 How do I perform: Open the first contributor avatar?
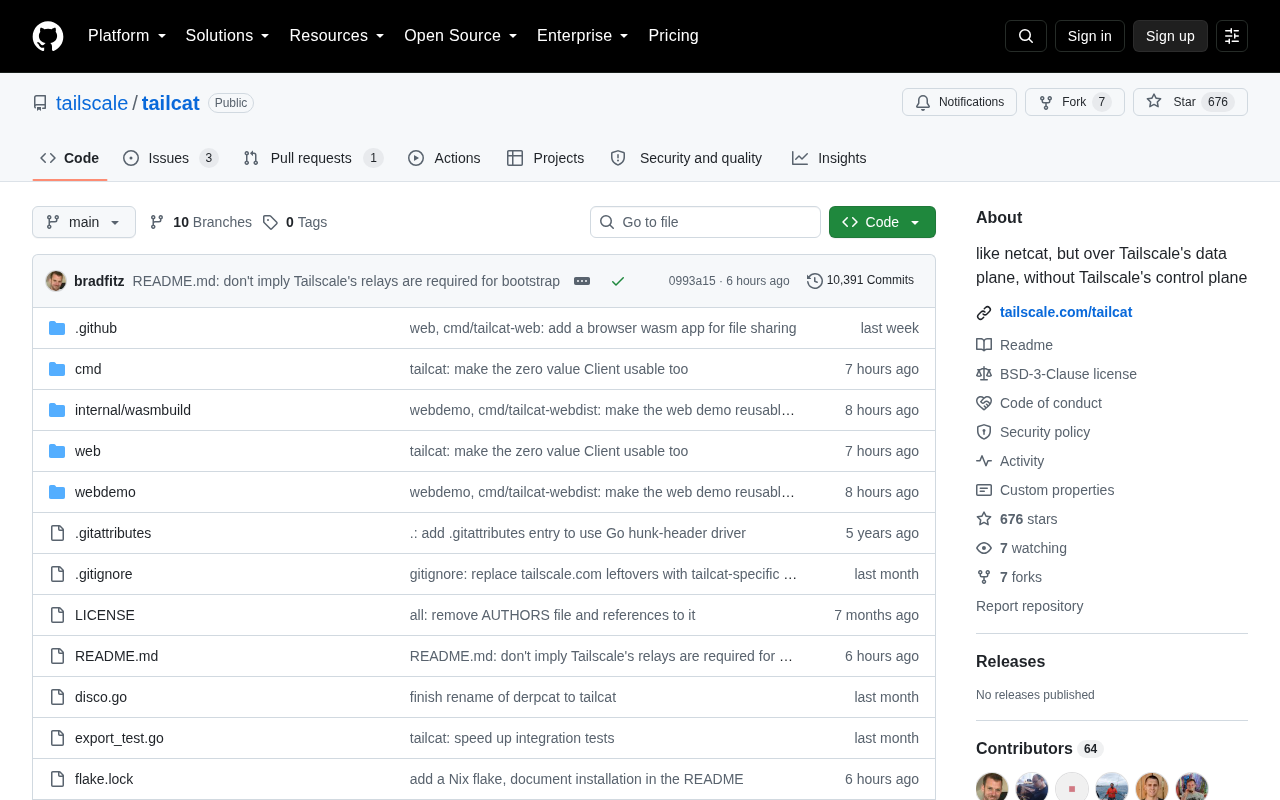tap(992, 788)
